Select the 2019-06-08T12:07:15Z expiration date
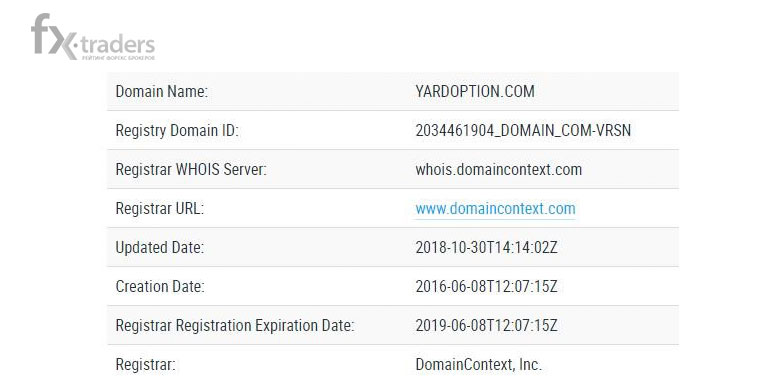Viewport: 780px width, 381px height. click(x=487, y=326)
